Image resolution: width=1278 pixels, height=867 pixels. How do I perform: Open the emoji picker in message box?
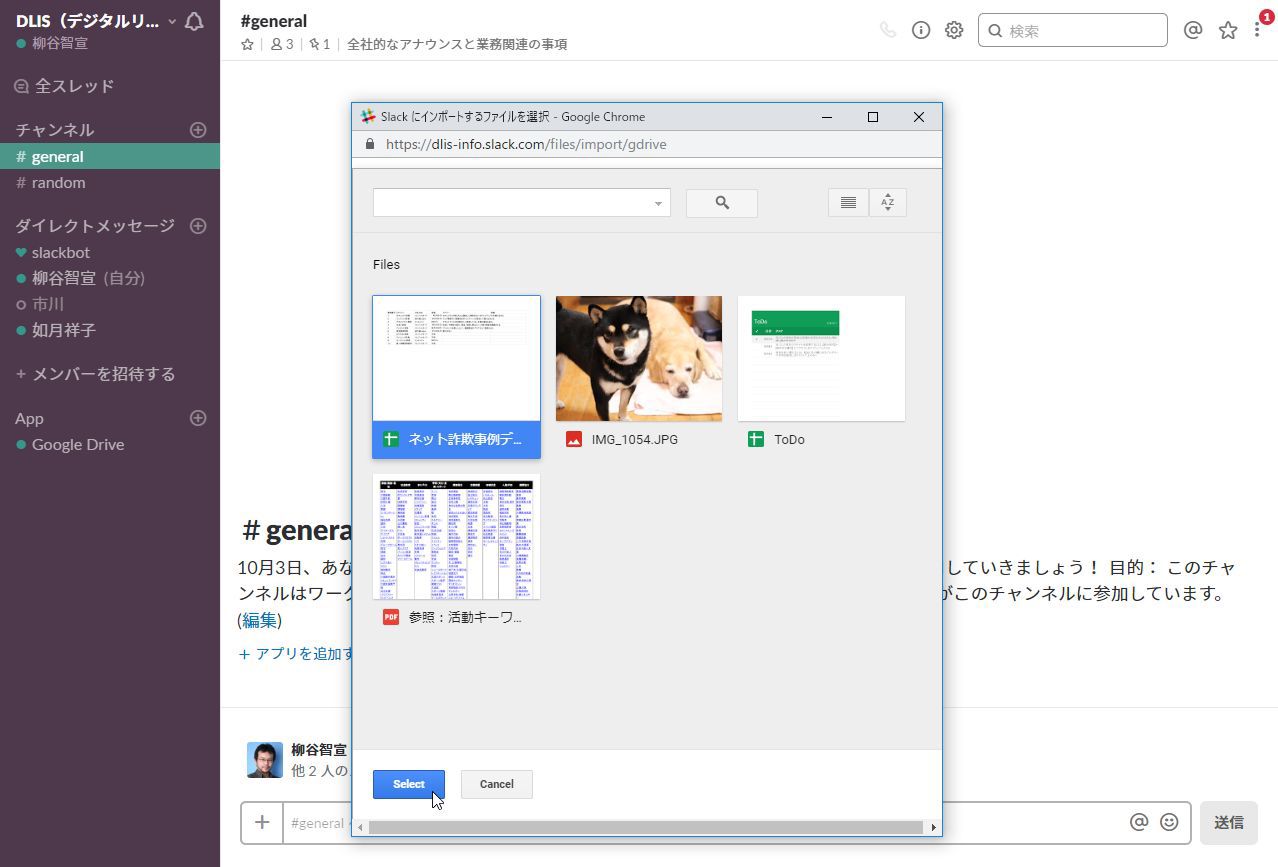[1168, 822]
